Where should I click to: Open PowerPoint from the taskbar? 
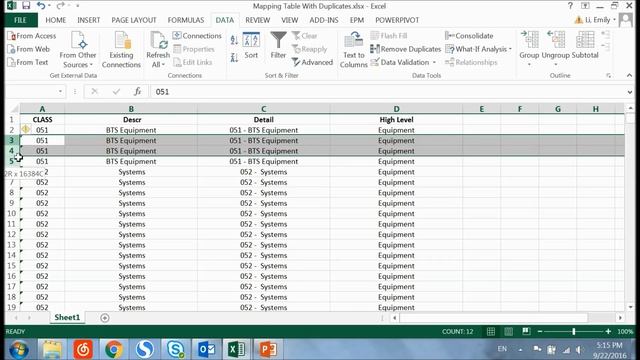coord(268,349)
